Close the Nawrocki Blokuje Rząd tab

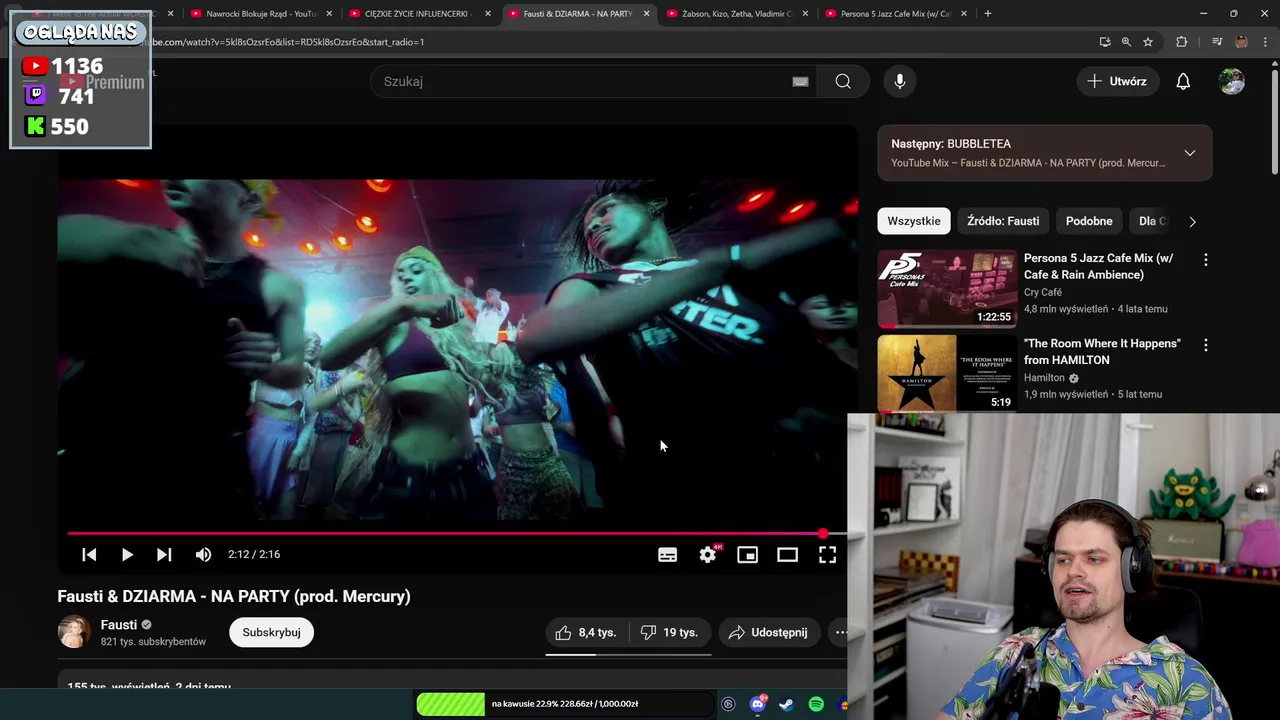[329, 13]
